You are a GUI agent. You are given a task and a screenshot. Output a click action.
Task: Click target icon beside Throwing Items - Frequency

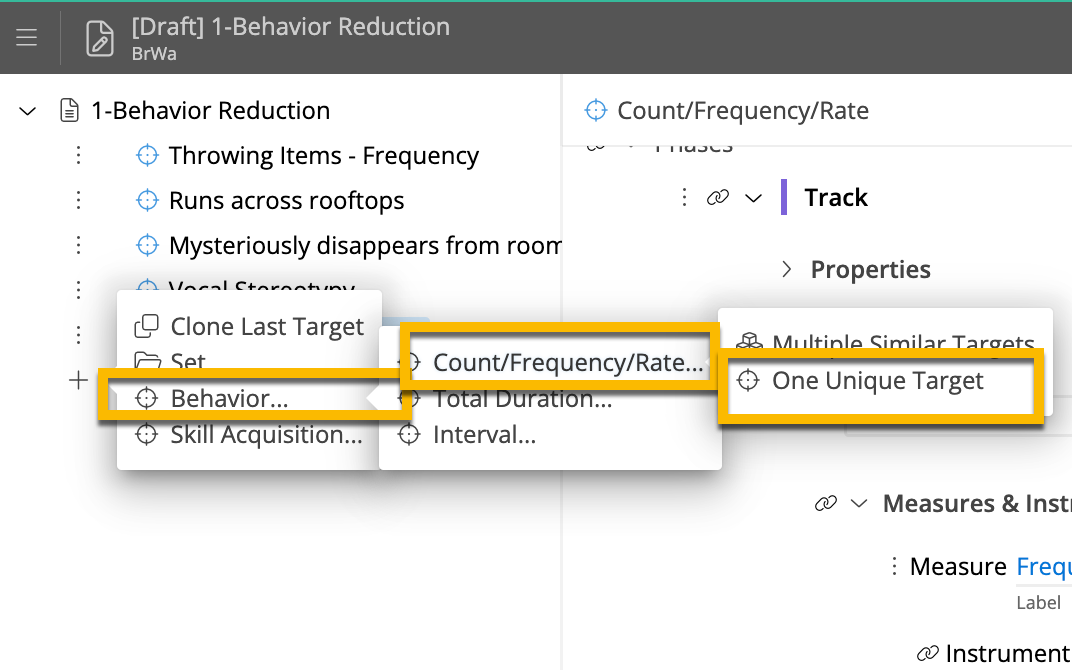pos(148,155)
